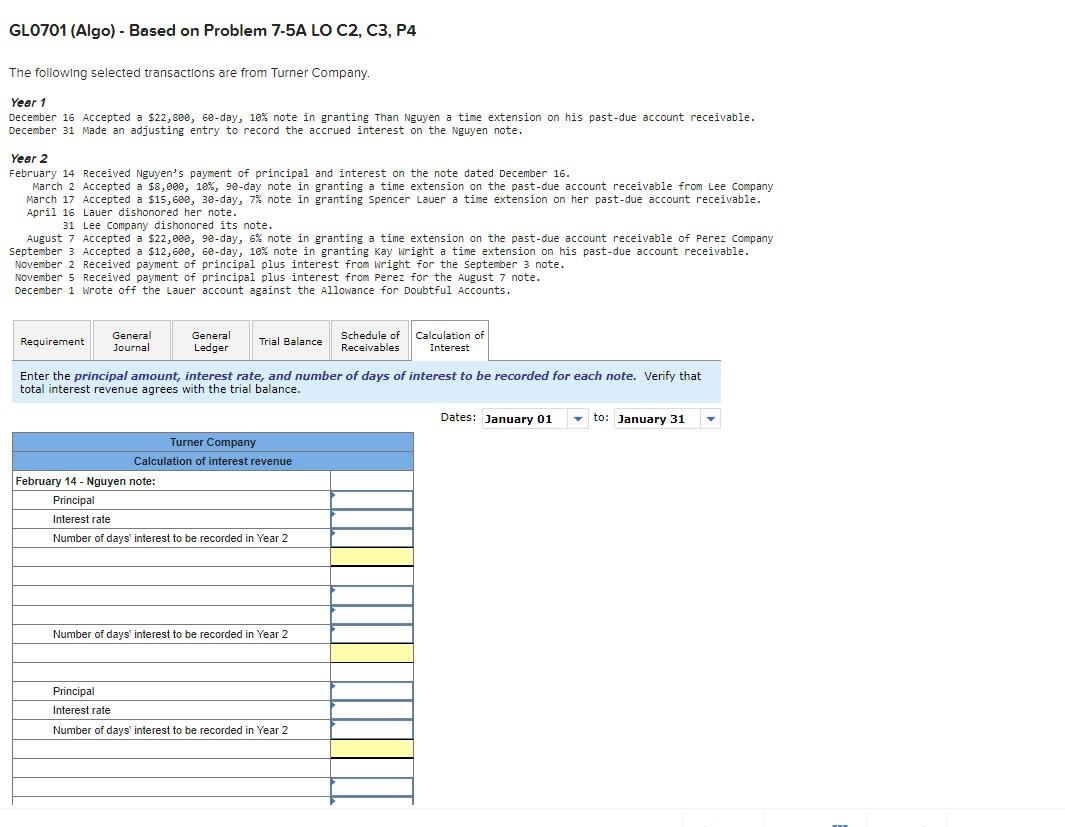
Task: Click the 'Year 1' heading
Action: tap(29, 103)
